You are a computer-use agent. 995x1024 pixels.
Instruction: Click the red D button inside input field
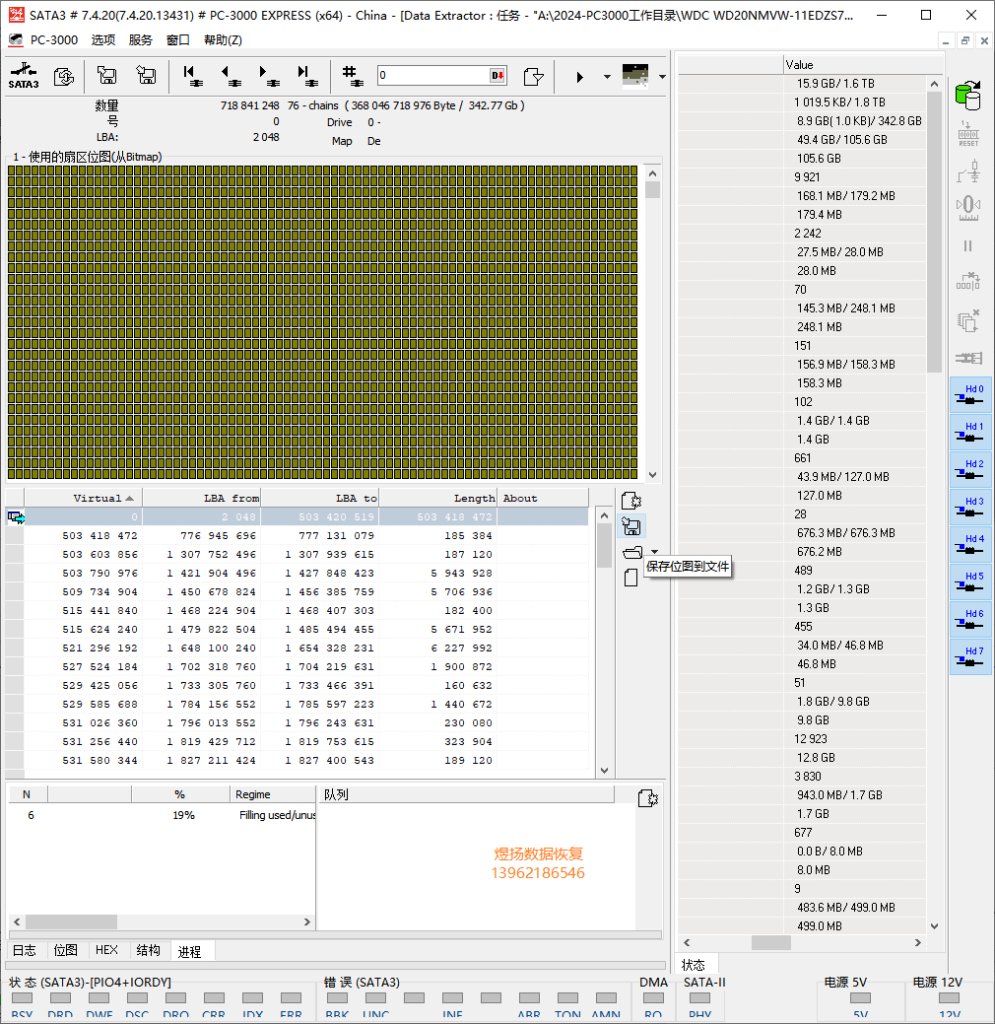(x=498, y=76)
